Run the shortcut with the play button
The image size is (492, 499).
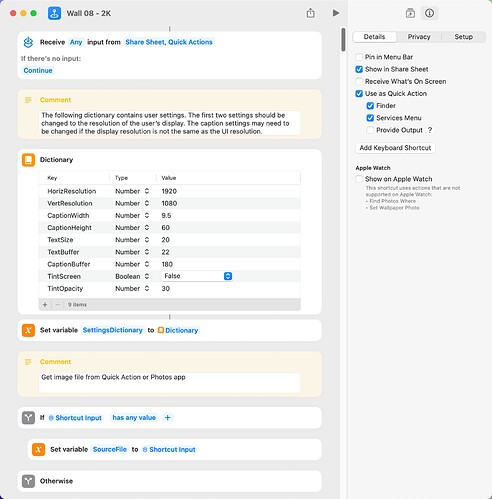coord(336,13)
